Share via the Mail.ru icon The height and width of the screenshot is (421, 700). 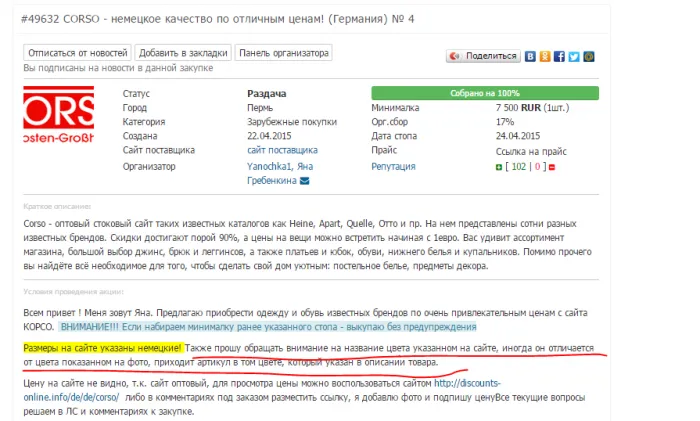point(589,56)
